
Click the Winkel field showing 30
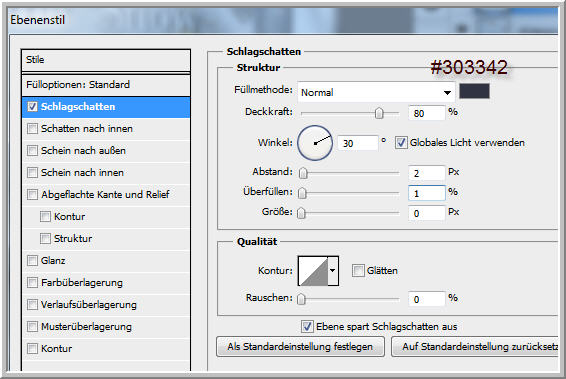point(358,143)
